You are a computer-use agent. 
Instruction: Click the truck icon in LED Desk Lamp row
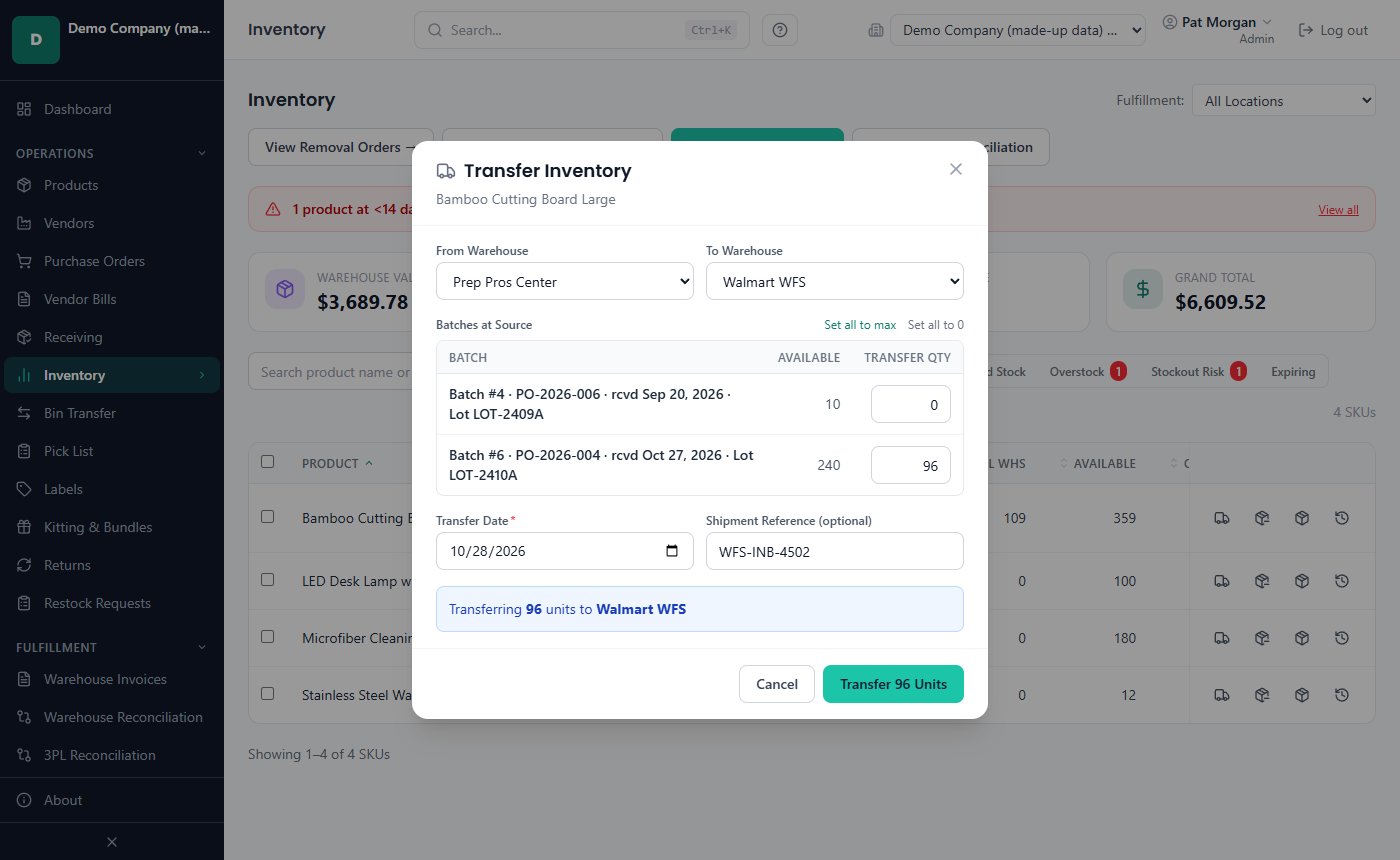click(x=1222, y=581)
